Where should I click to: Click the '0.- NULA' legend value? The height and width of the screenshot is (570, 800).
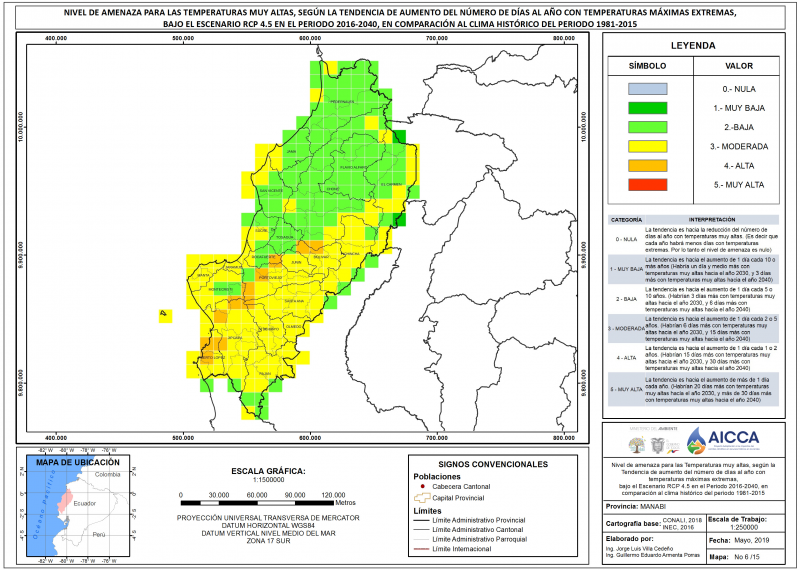[739, 89]
